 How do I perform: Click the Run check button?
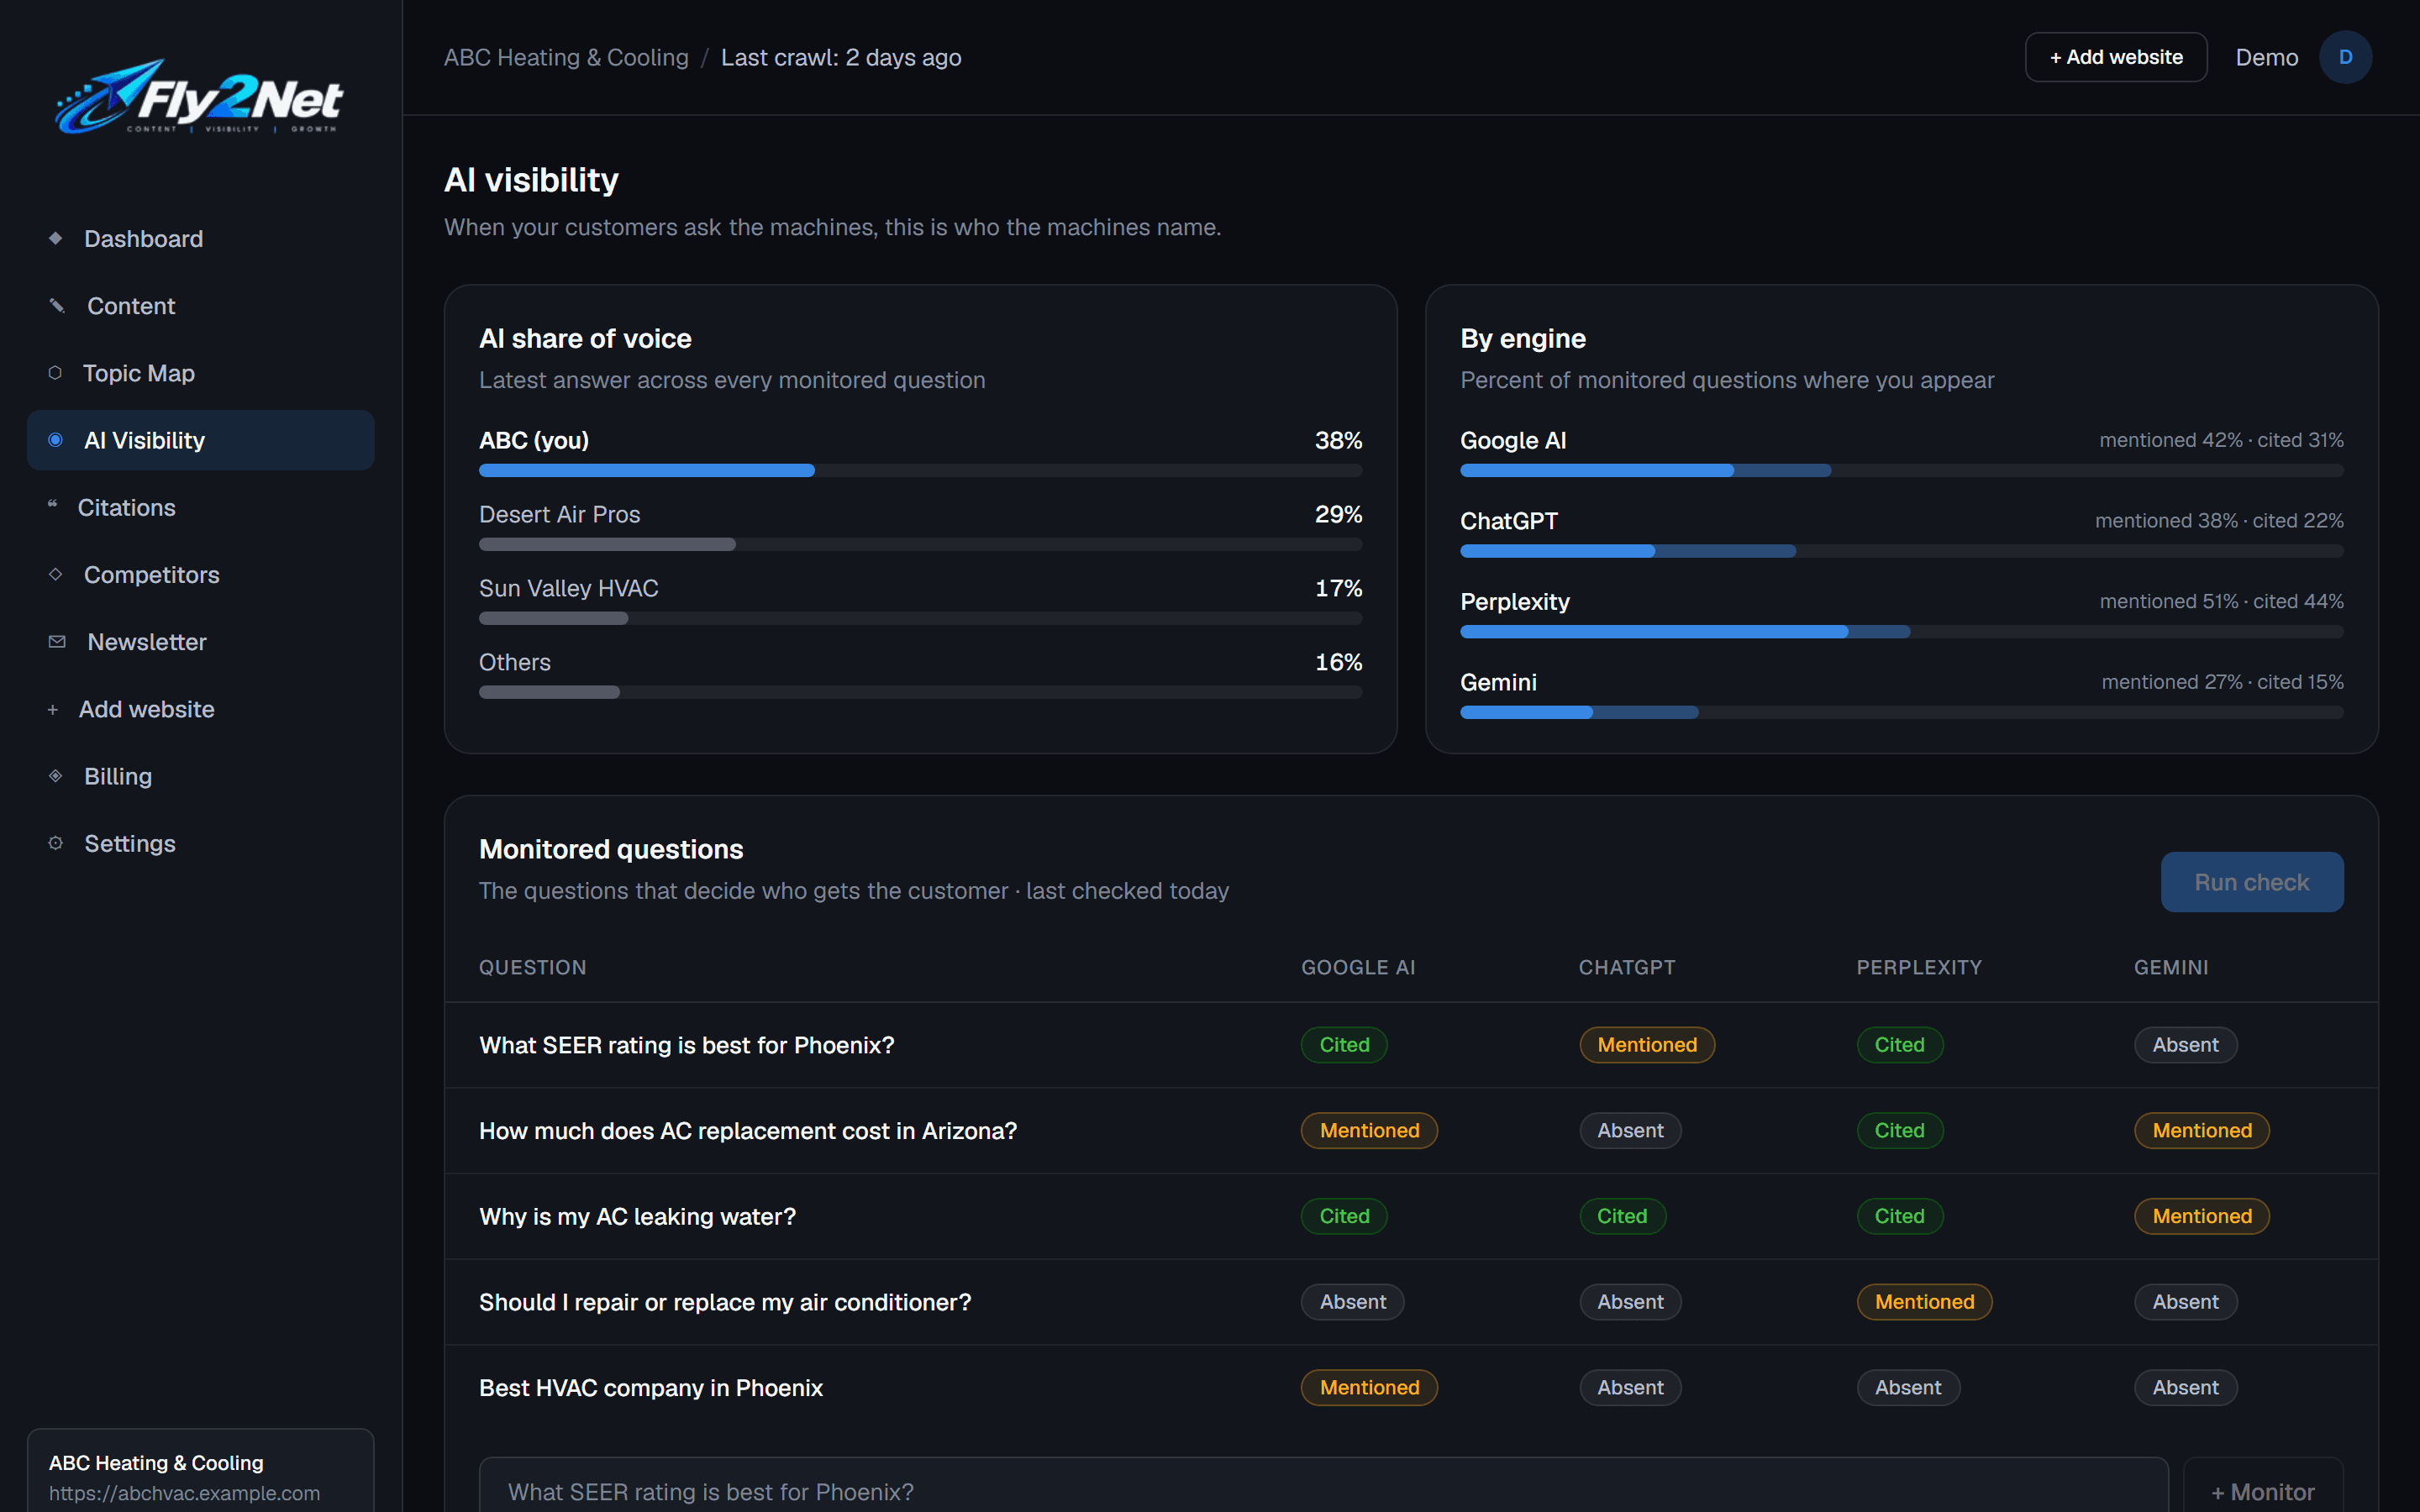[x=2252, y=882]
